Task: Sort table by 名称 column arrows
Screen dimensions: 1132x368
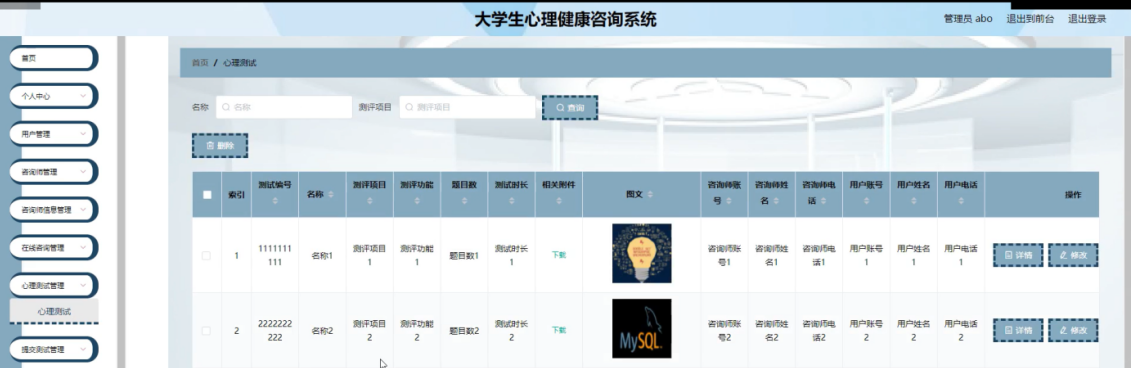Action: click(x=331, y=195)
